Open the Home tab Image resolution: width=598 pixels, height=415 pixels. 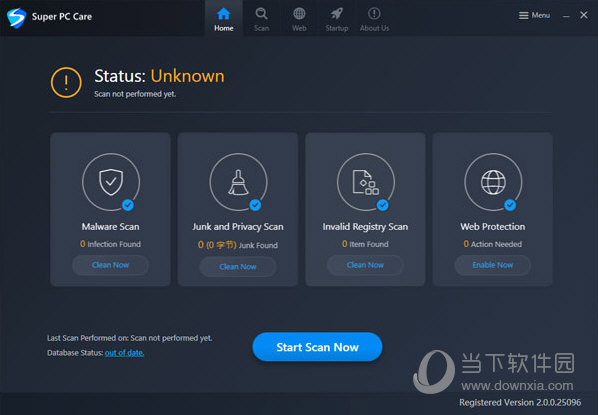click(223, 18)
